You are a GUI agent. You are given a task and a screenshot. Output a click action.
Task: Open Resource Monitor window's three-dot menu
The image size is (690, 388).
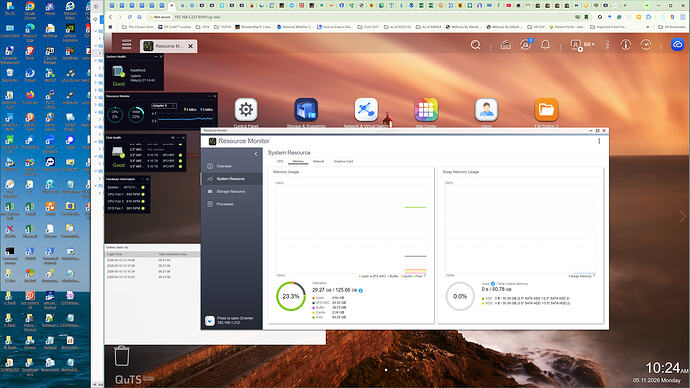point(599,141)
